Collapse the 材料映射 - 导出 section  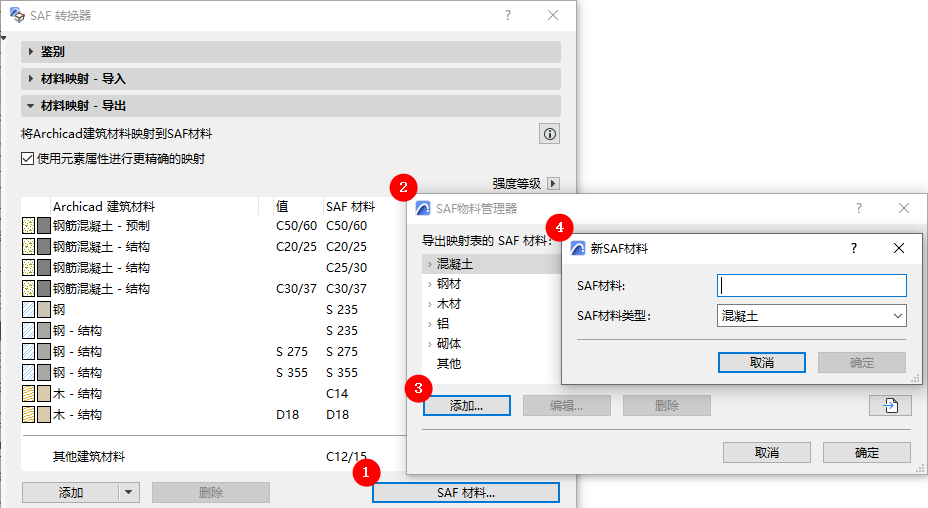[31, 106]
